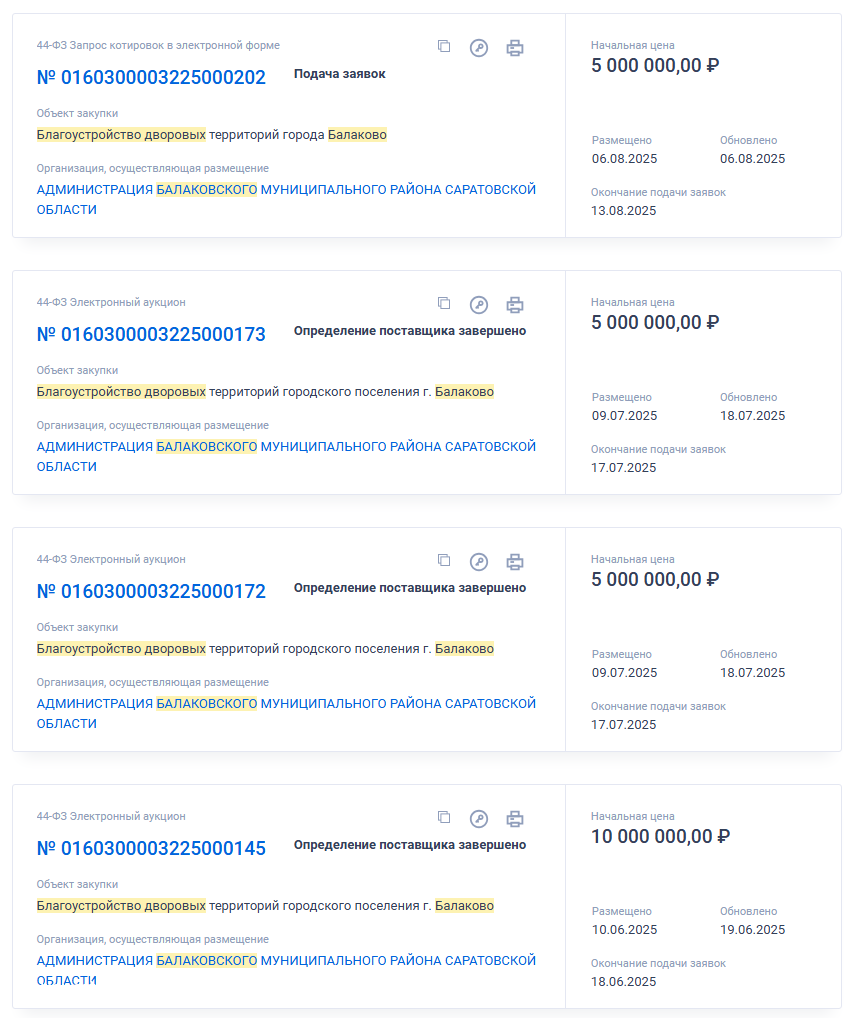This screenshot has width=850, height=1018.
Task: Open purchase № 0160300003225000172
Action: click(x=151, y=591)
